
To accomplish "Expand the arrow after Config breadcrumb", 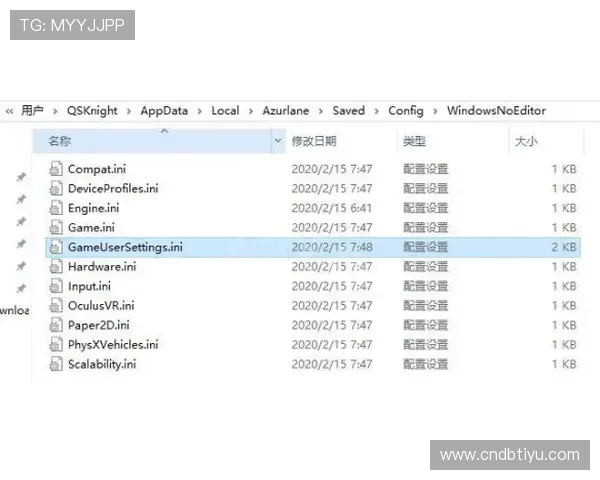I will tap(435, 111).
